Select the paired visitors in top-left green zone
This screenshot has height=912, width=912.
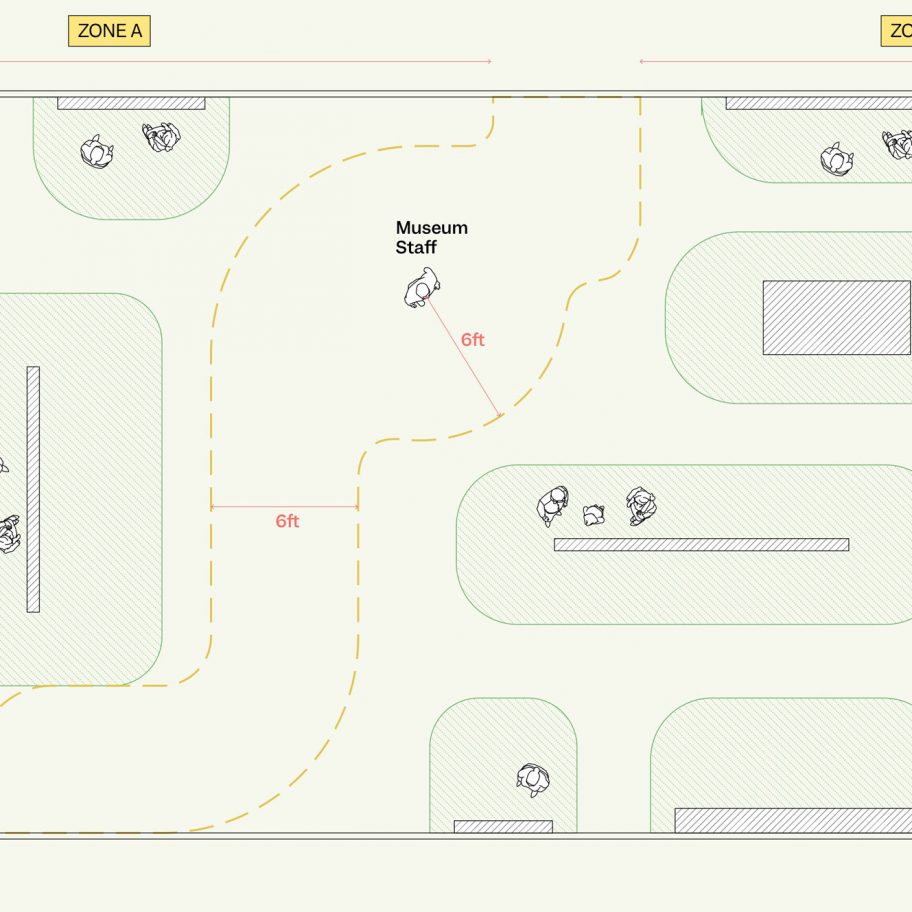point(161,137)
